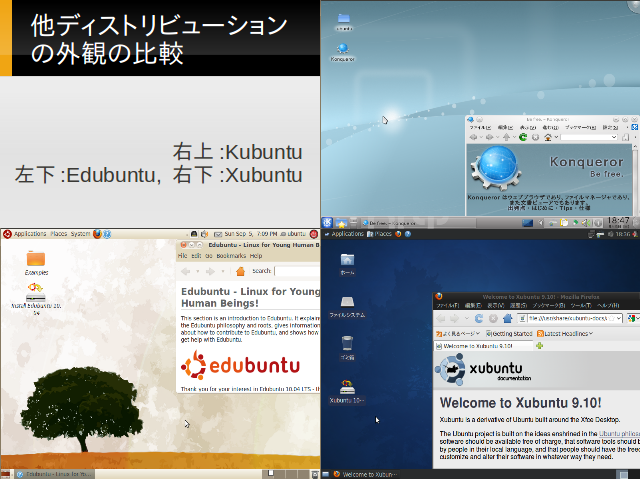Open Konqueror's ブックマーク menu
The image size is (640, 480).
click(580, 128)
